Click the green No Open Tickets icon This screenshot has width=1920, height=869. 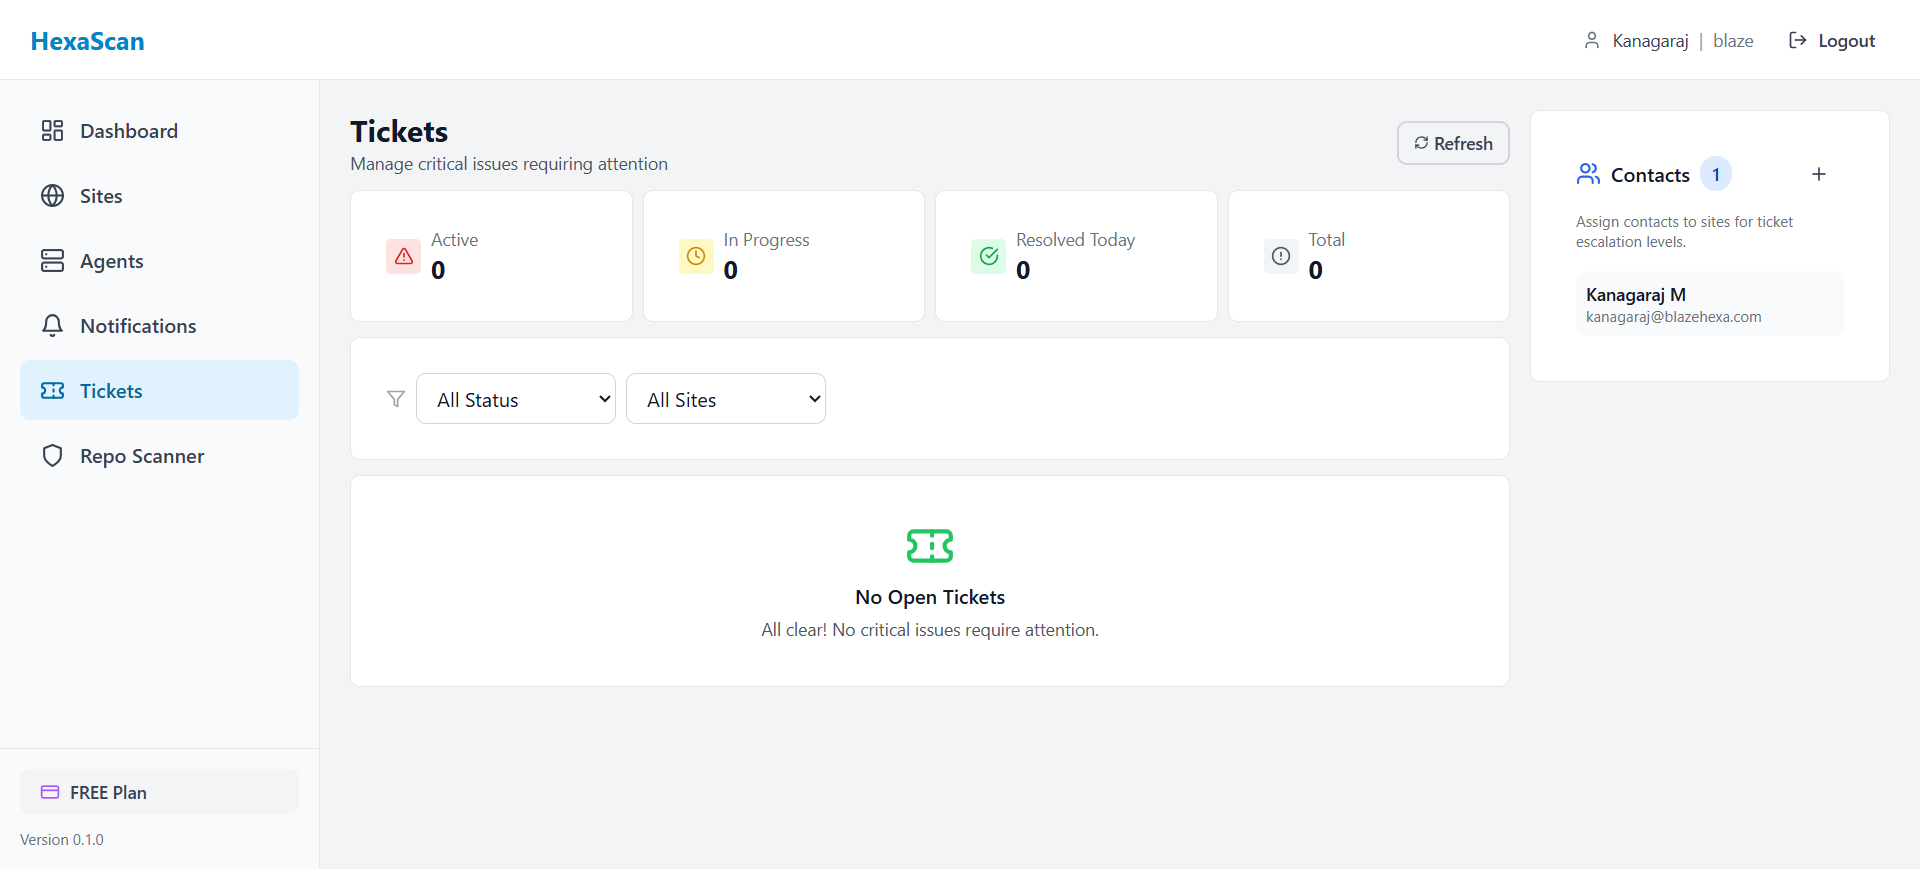(x=930, y=546)
